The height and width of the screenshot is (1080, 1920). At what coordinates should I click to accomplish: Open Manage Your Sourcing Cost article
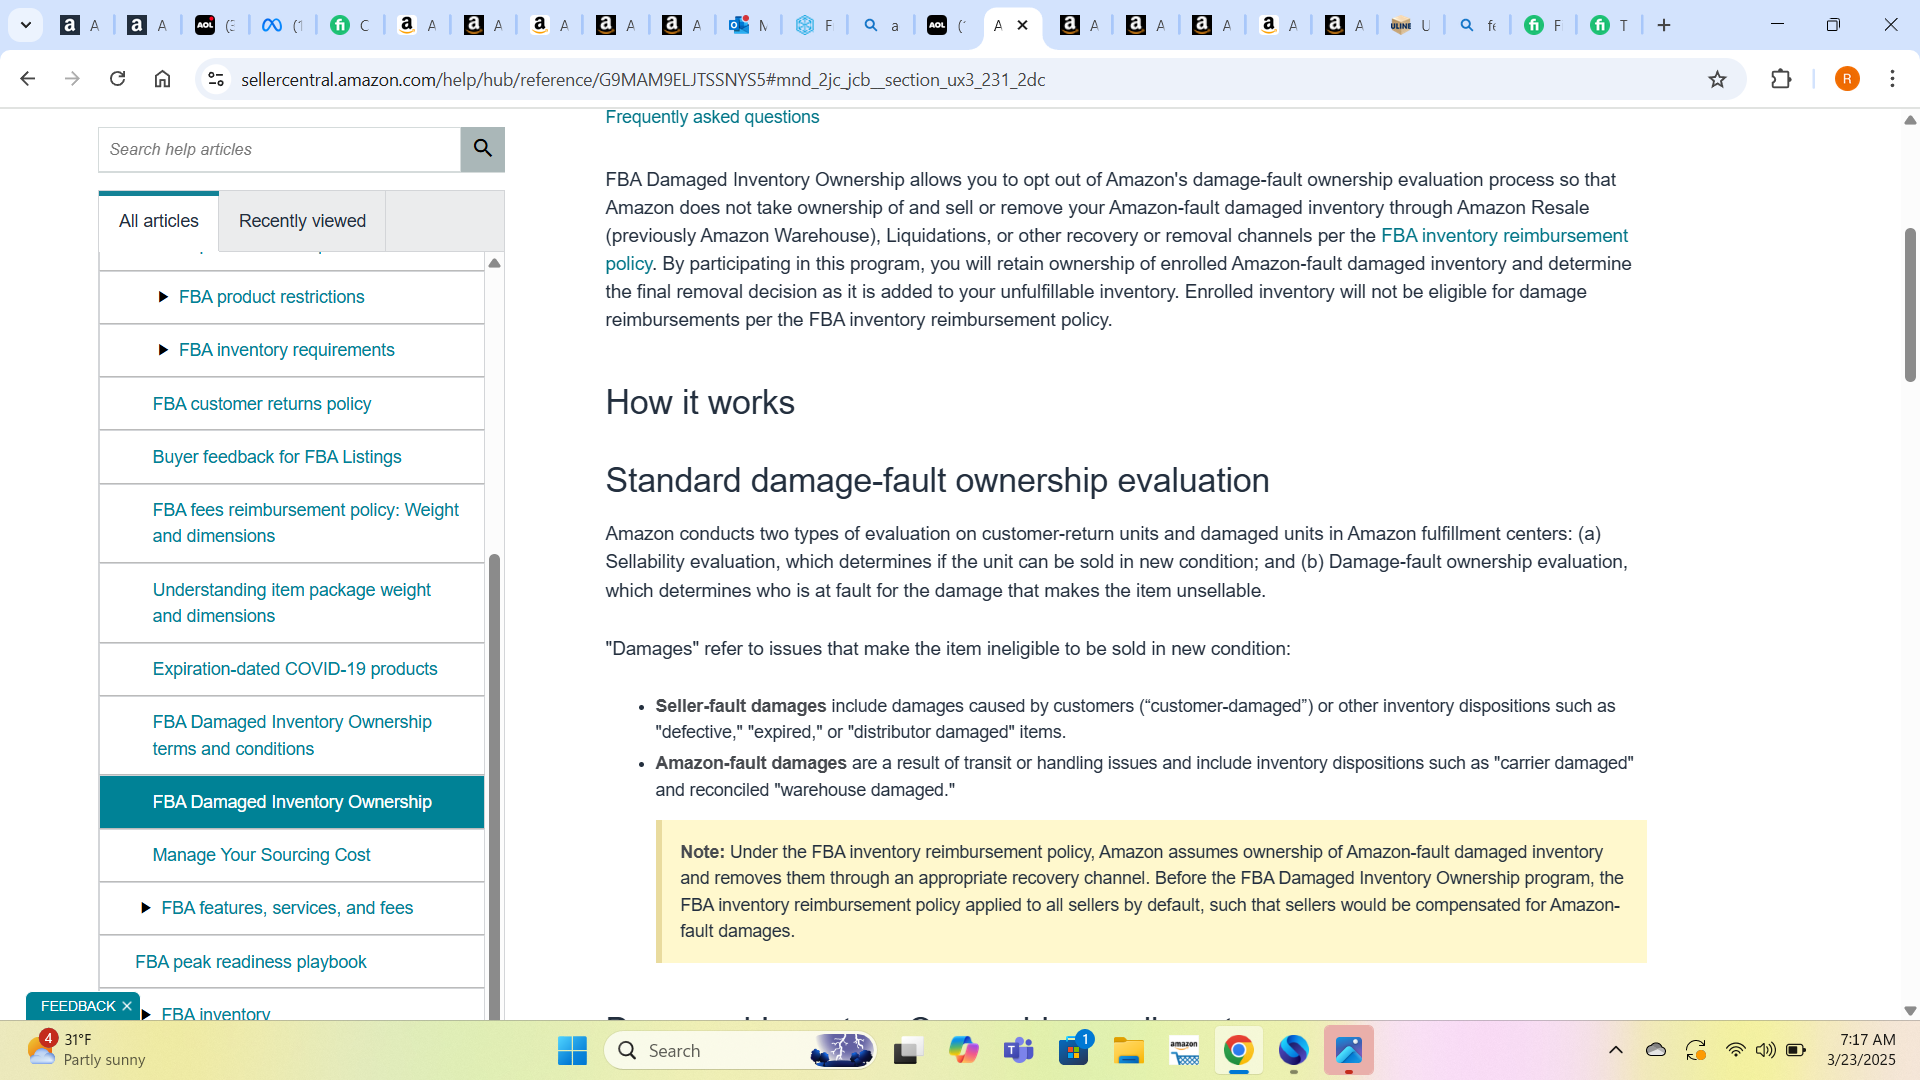click(261, 855)
